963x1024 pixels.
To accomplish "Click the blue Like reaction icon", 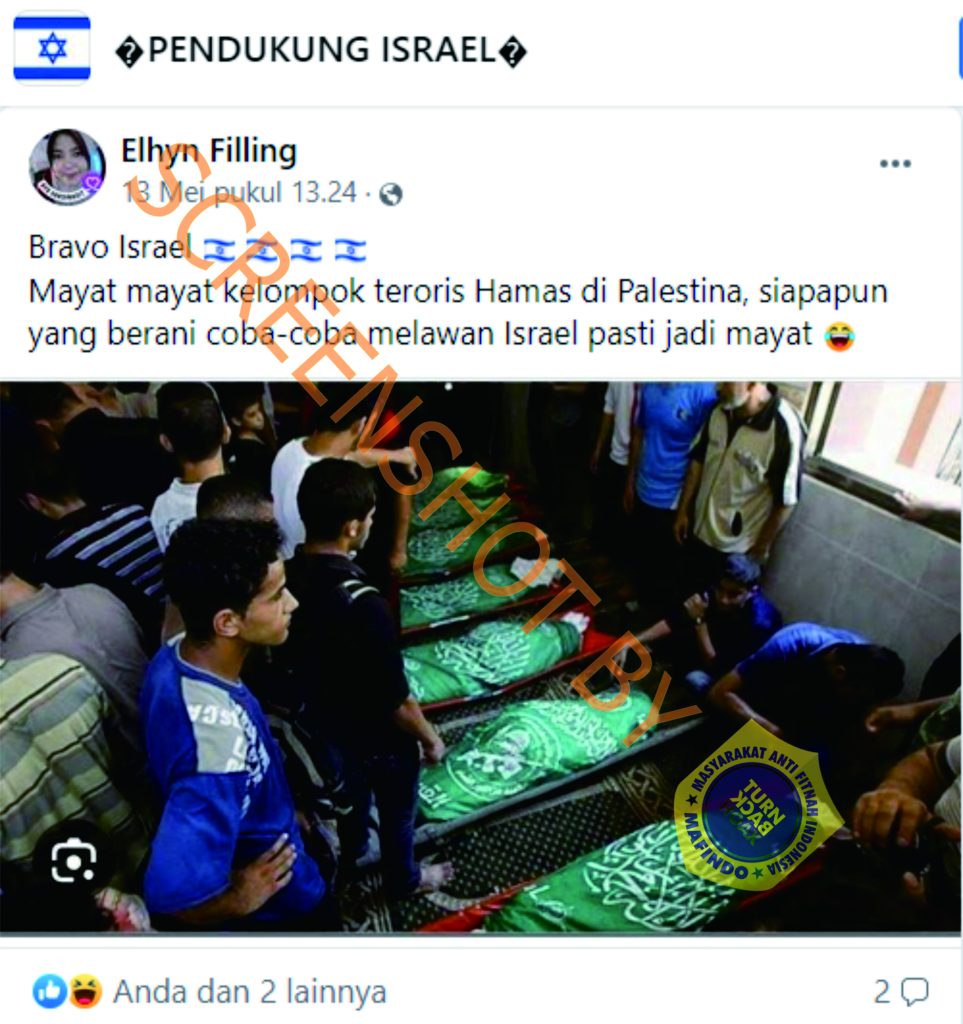I will tap(50, 991).
